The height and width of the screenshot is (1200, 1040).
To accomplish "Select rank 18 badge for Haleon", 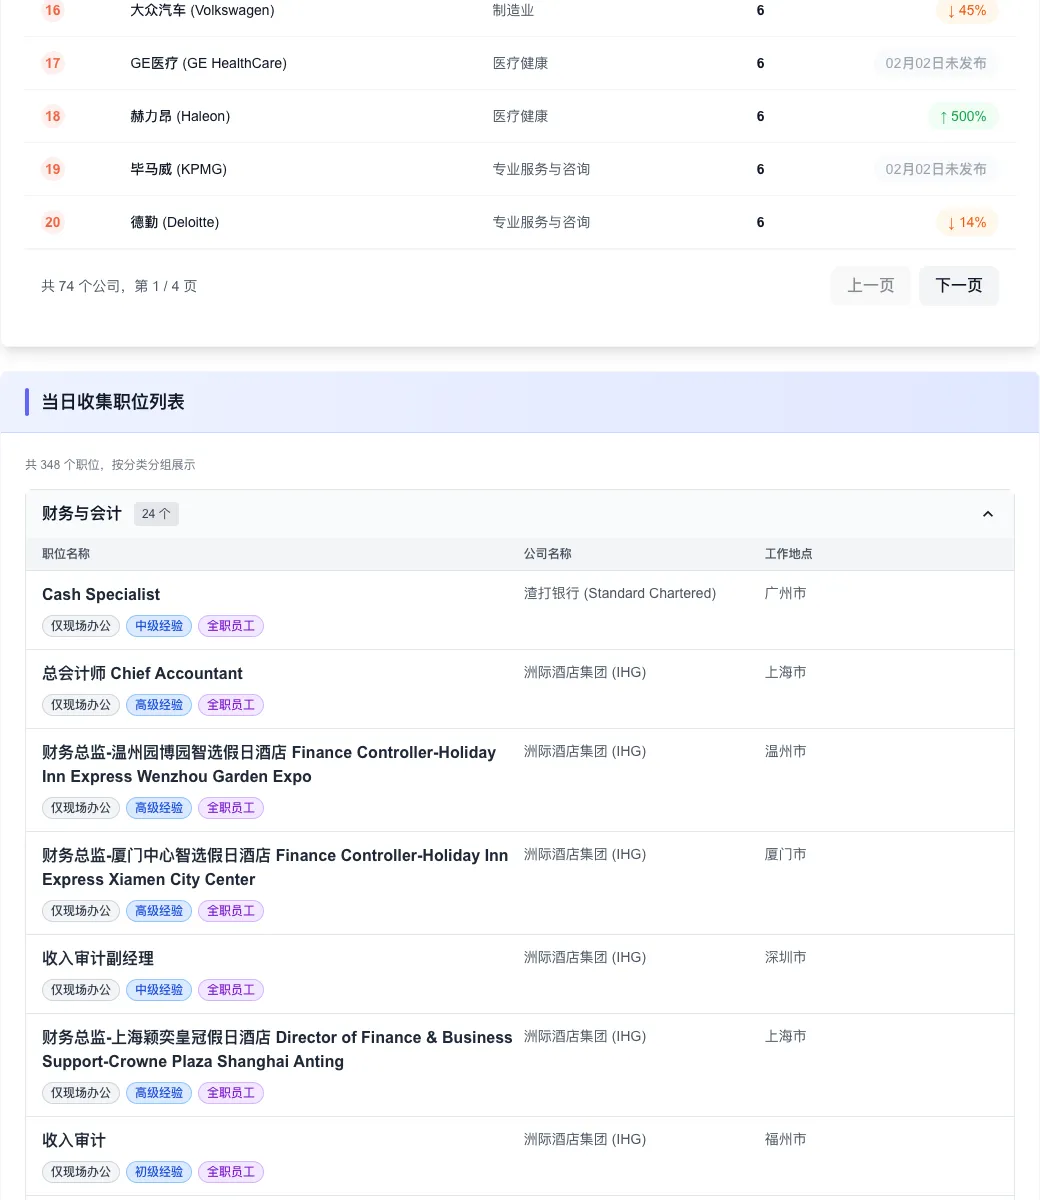I will [53, 116].
